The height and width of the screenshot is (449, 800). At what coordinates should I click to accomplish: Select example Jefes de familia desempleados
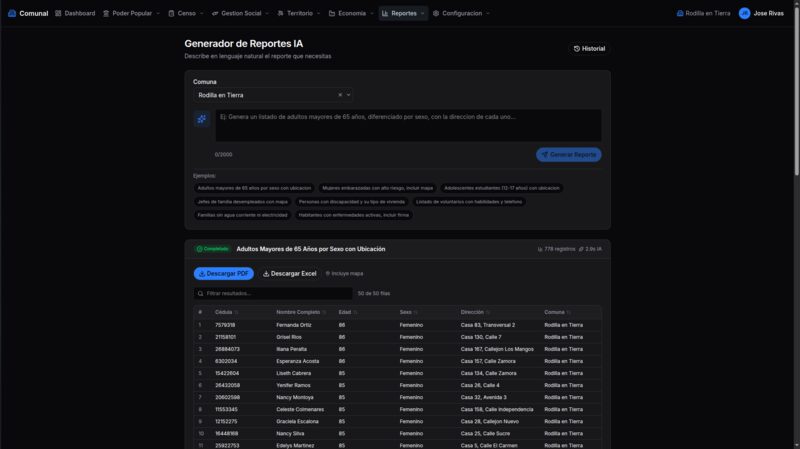click(x=242, y=202)
